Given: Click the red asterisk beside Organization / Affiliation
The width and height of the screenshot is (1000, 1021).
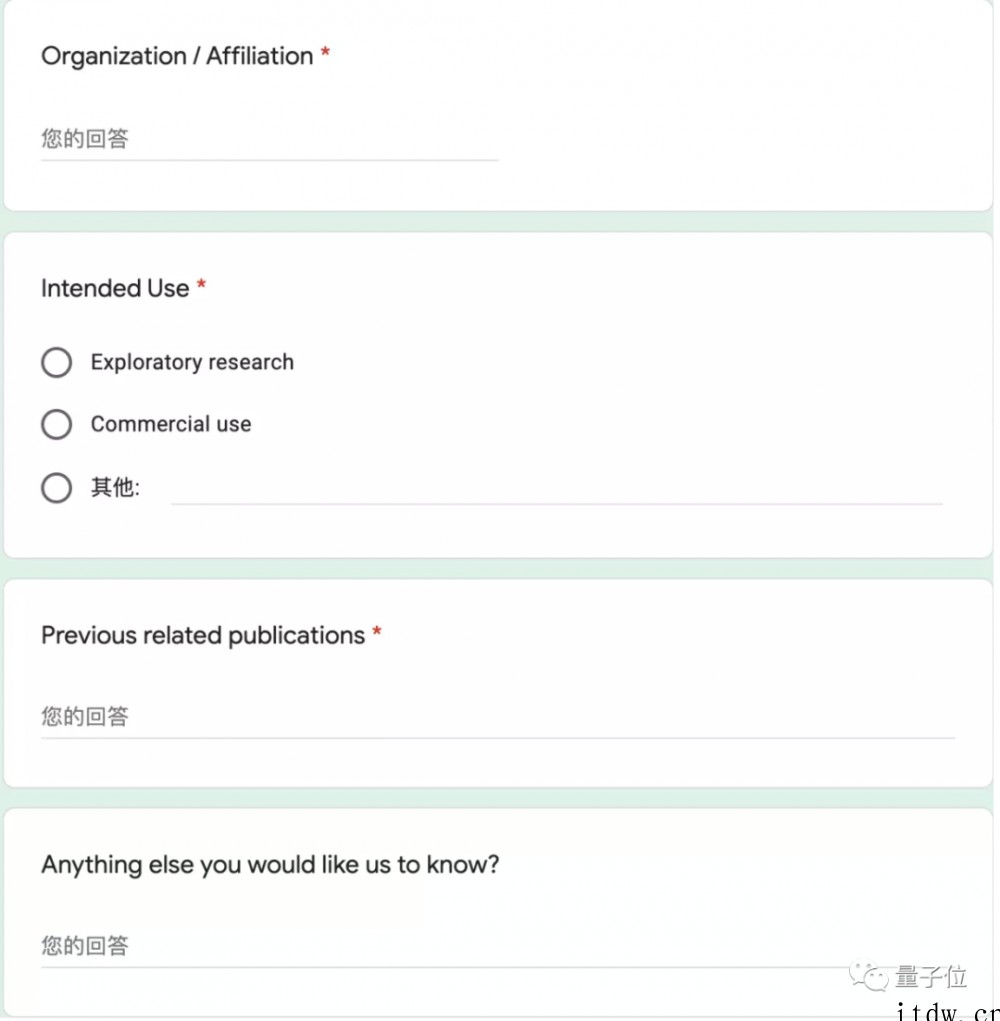Looking at the screenshot, I should [325, 52].
